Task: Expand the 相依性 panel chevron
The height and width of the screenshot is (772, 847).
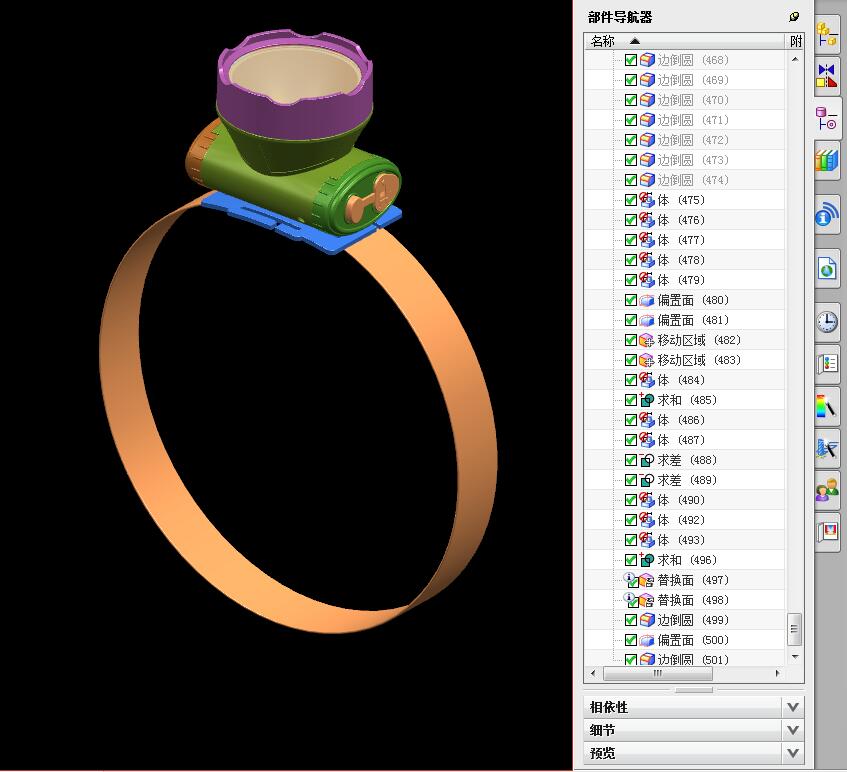Action: click(x=792, y=707)
